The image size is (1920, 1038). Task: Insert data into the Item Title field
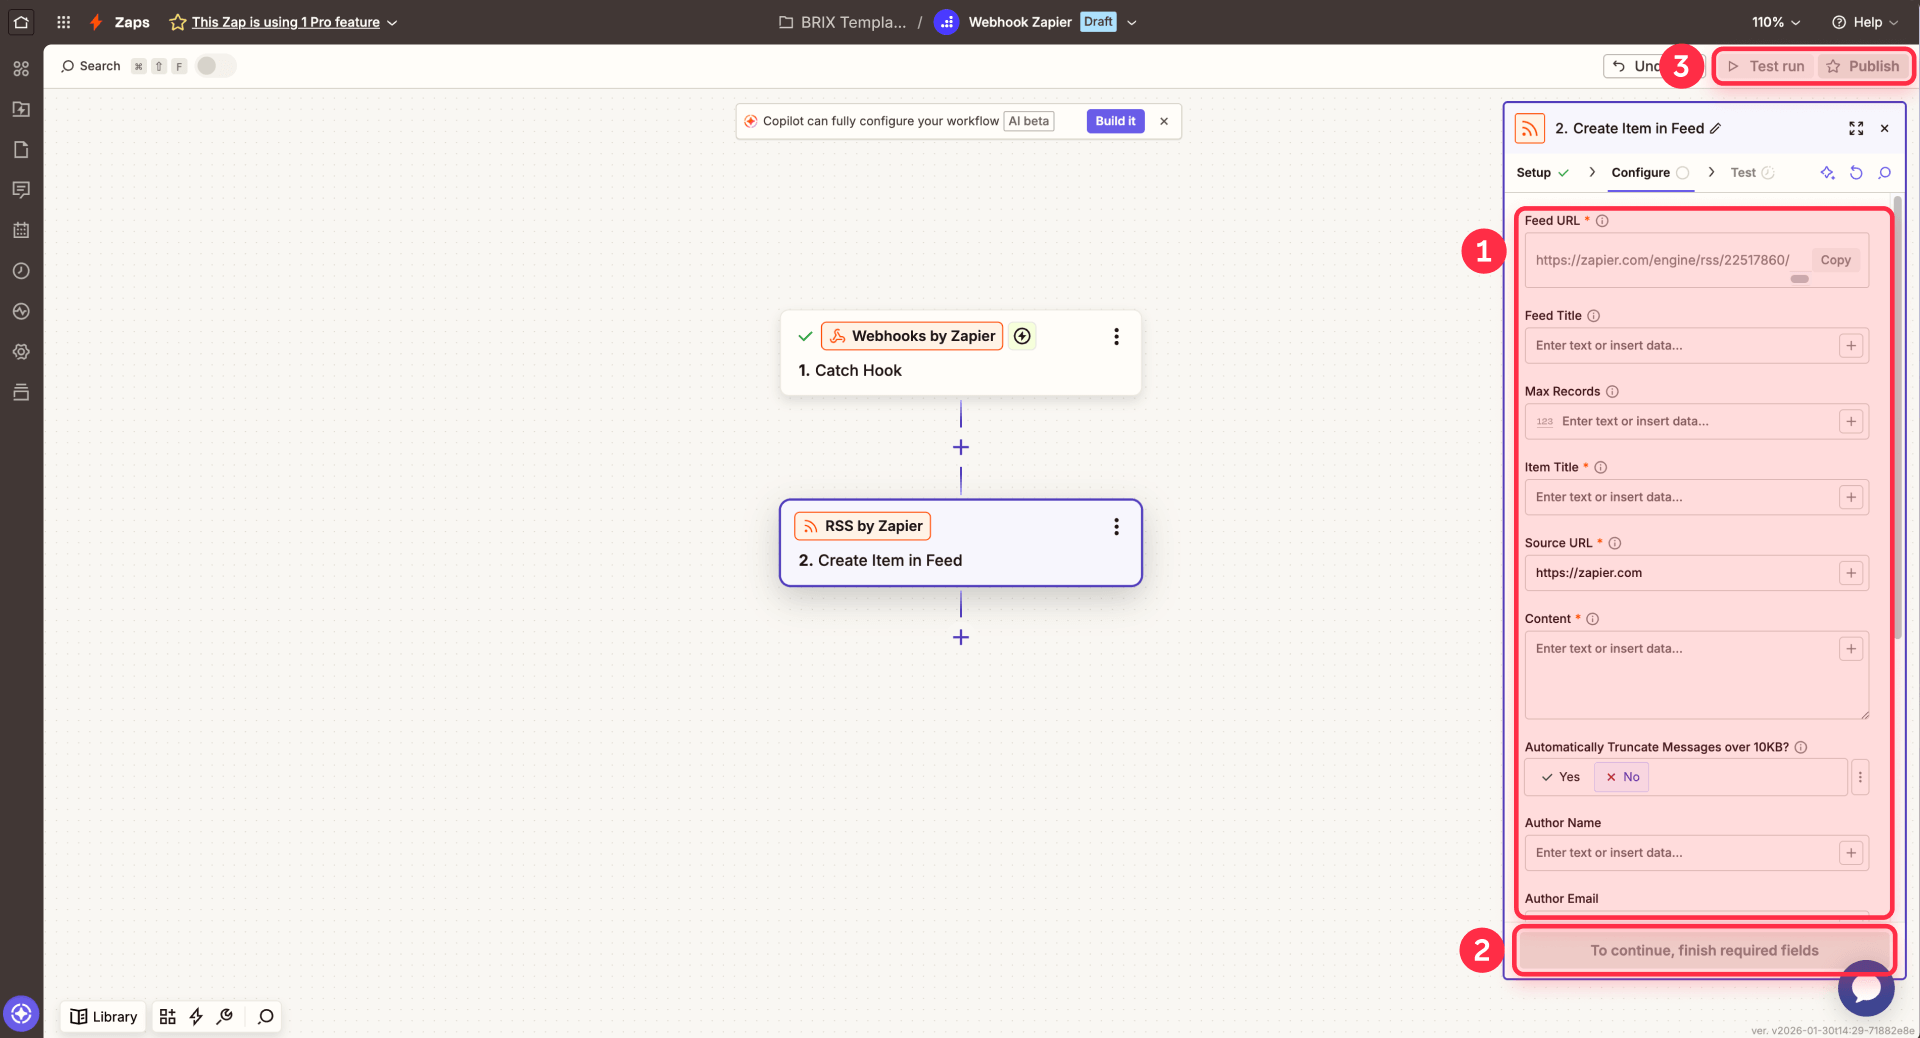pyautogui.click(x=1851, y=498)
